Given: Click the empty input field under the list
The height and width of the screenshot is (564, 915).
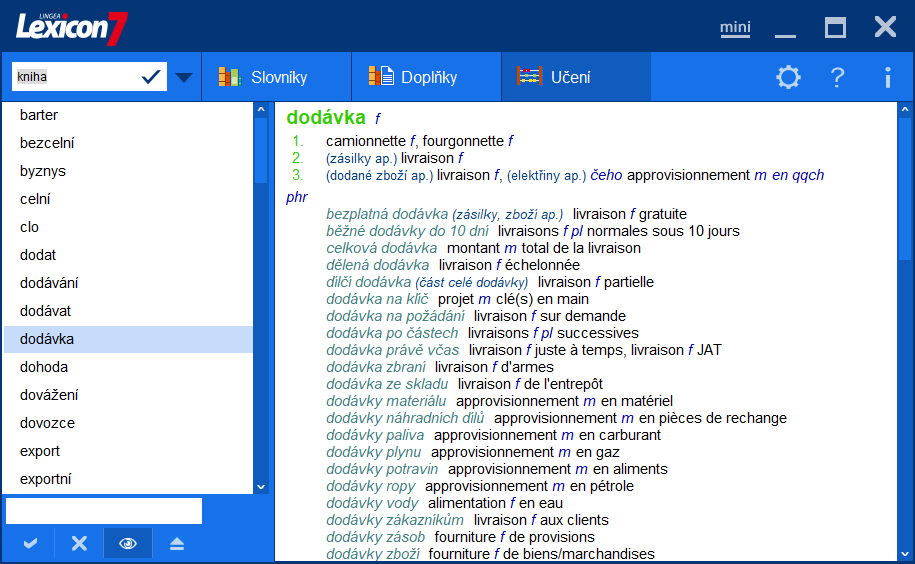Looking at the screenshot, I should [104, 511].
